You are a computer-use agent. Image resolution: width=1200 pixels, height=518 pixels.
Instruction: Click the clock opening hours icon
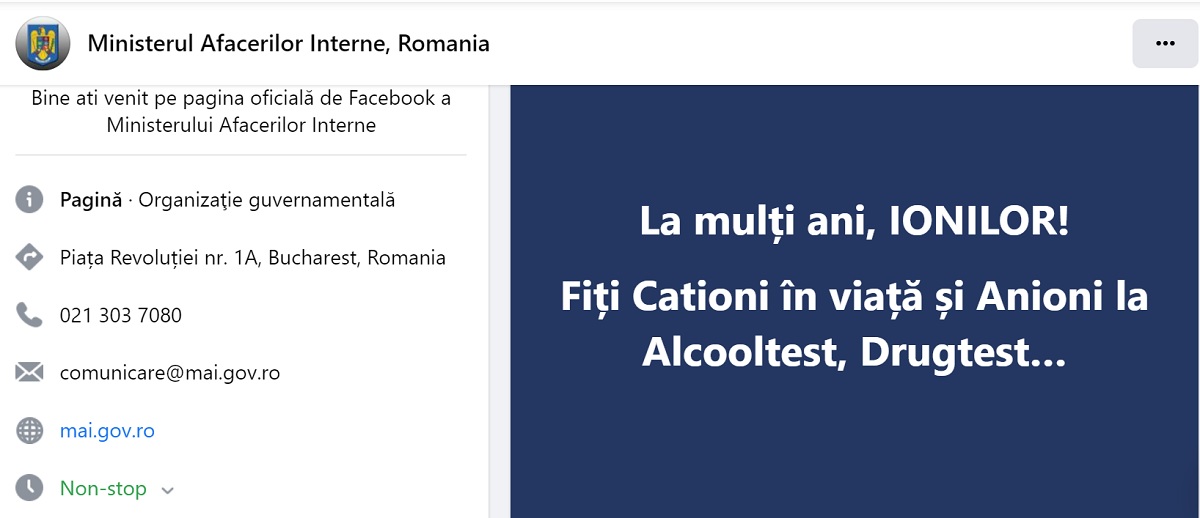[x=30, y=488]
